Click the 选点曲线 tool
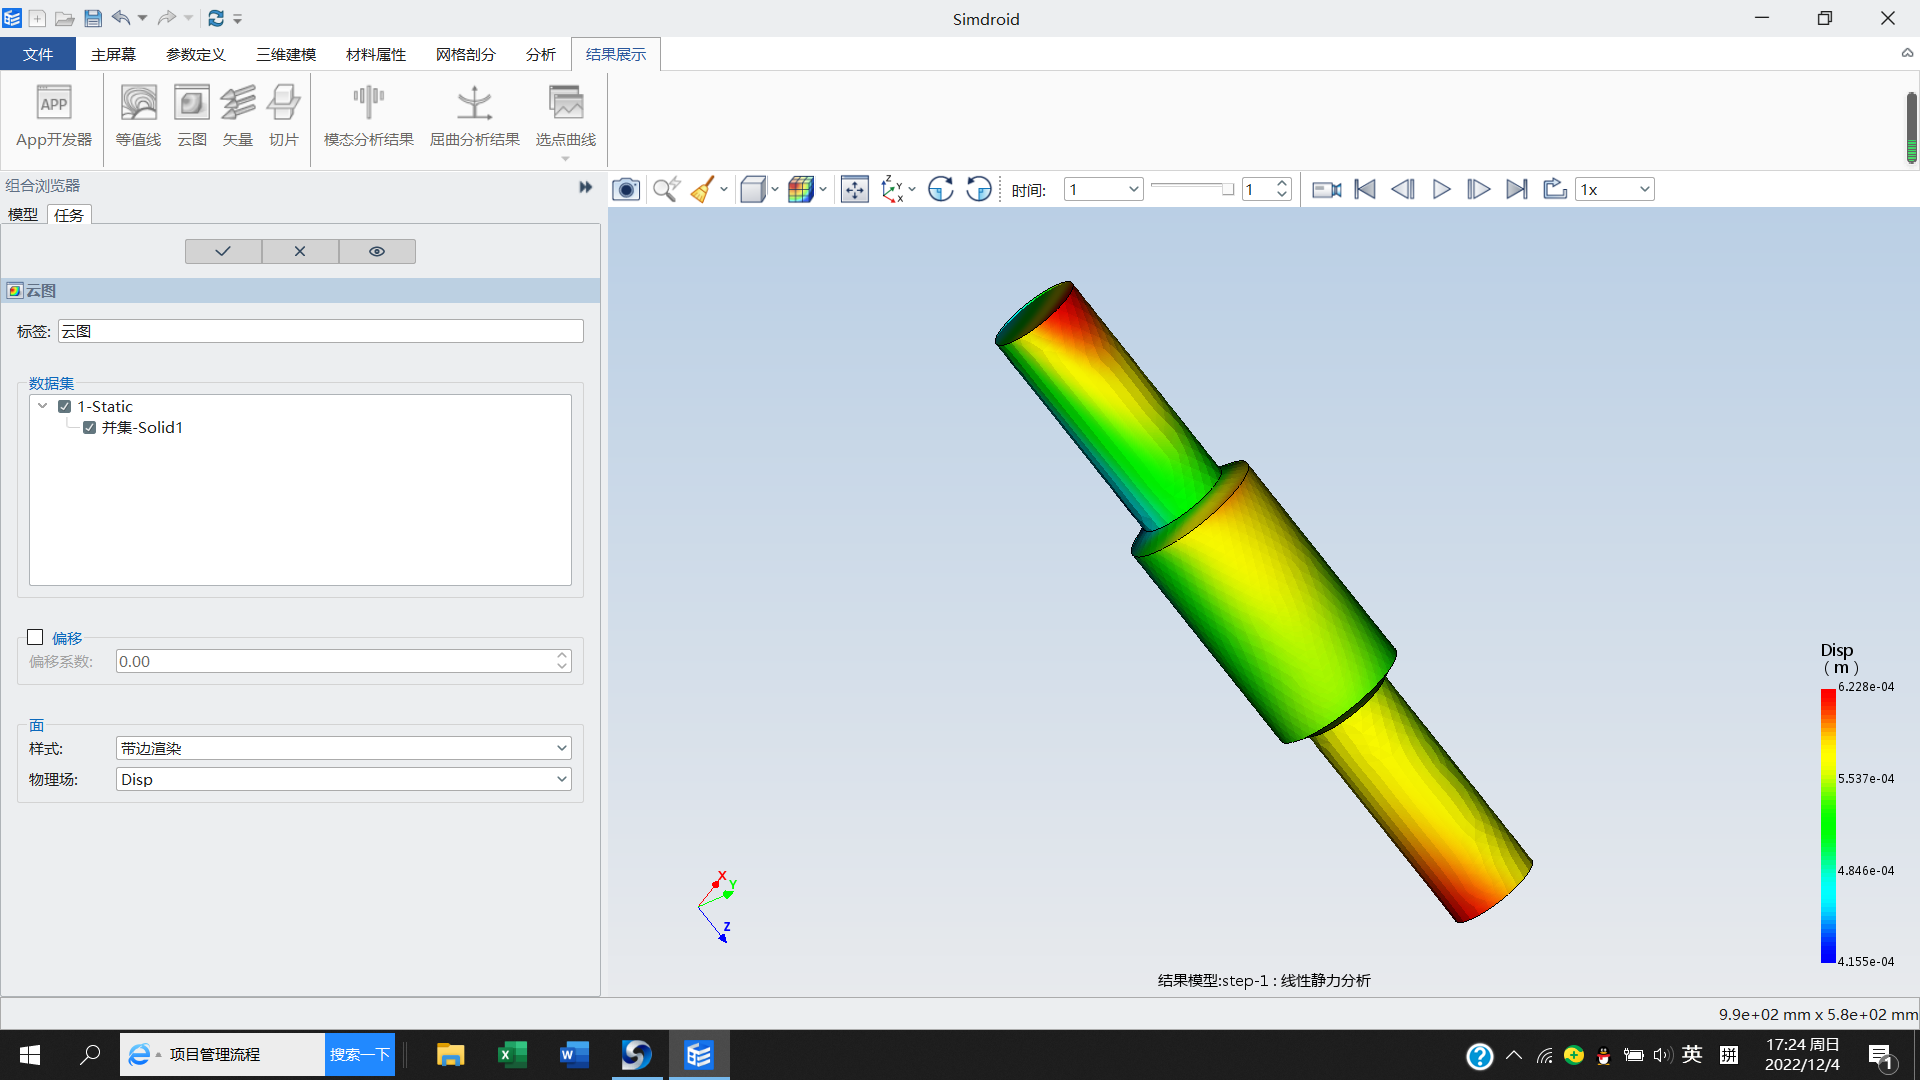 point(566,116)
